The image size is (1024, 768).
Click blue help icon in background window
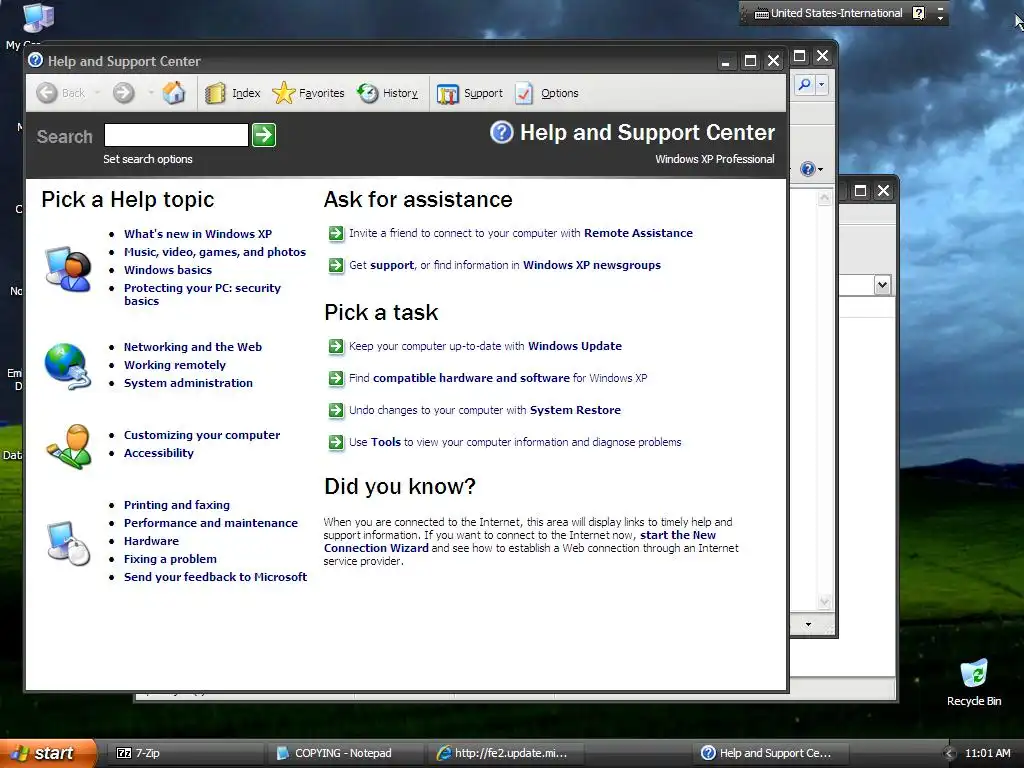808,169
